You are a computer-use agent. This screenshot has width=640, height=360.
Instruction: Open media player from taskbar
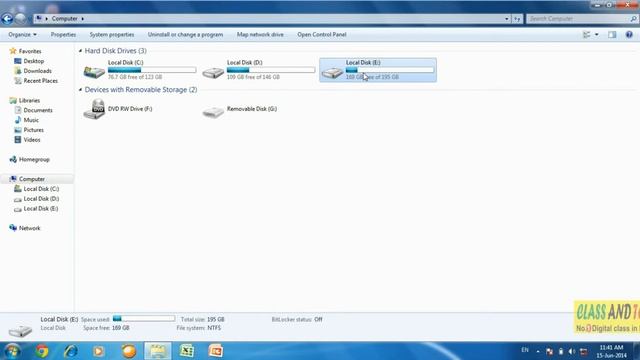[x=98, y=351]
